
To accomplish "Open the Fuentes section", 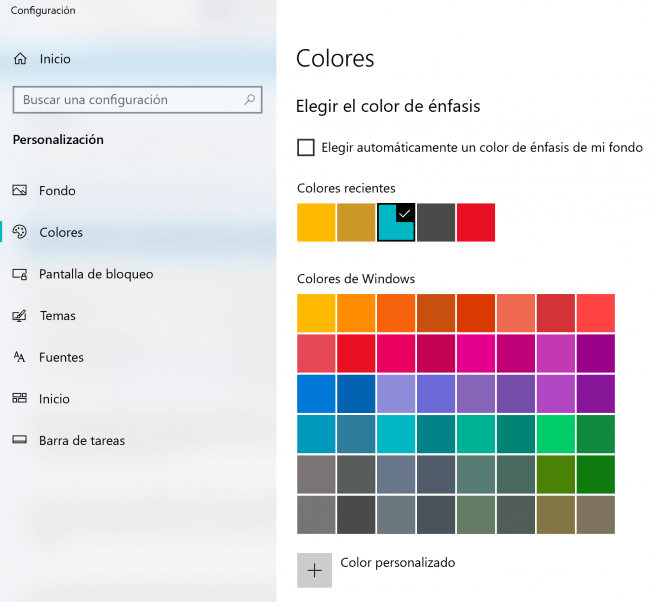I will coord(61,357).
